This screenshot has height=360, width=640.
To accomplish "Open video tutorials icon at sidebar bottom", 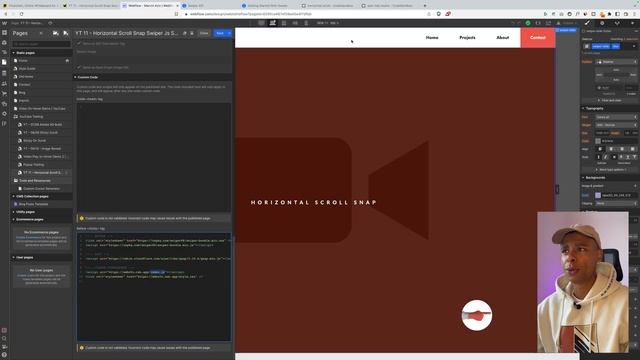I will (x=4, y=347).
